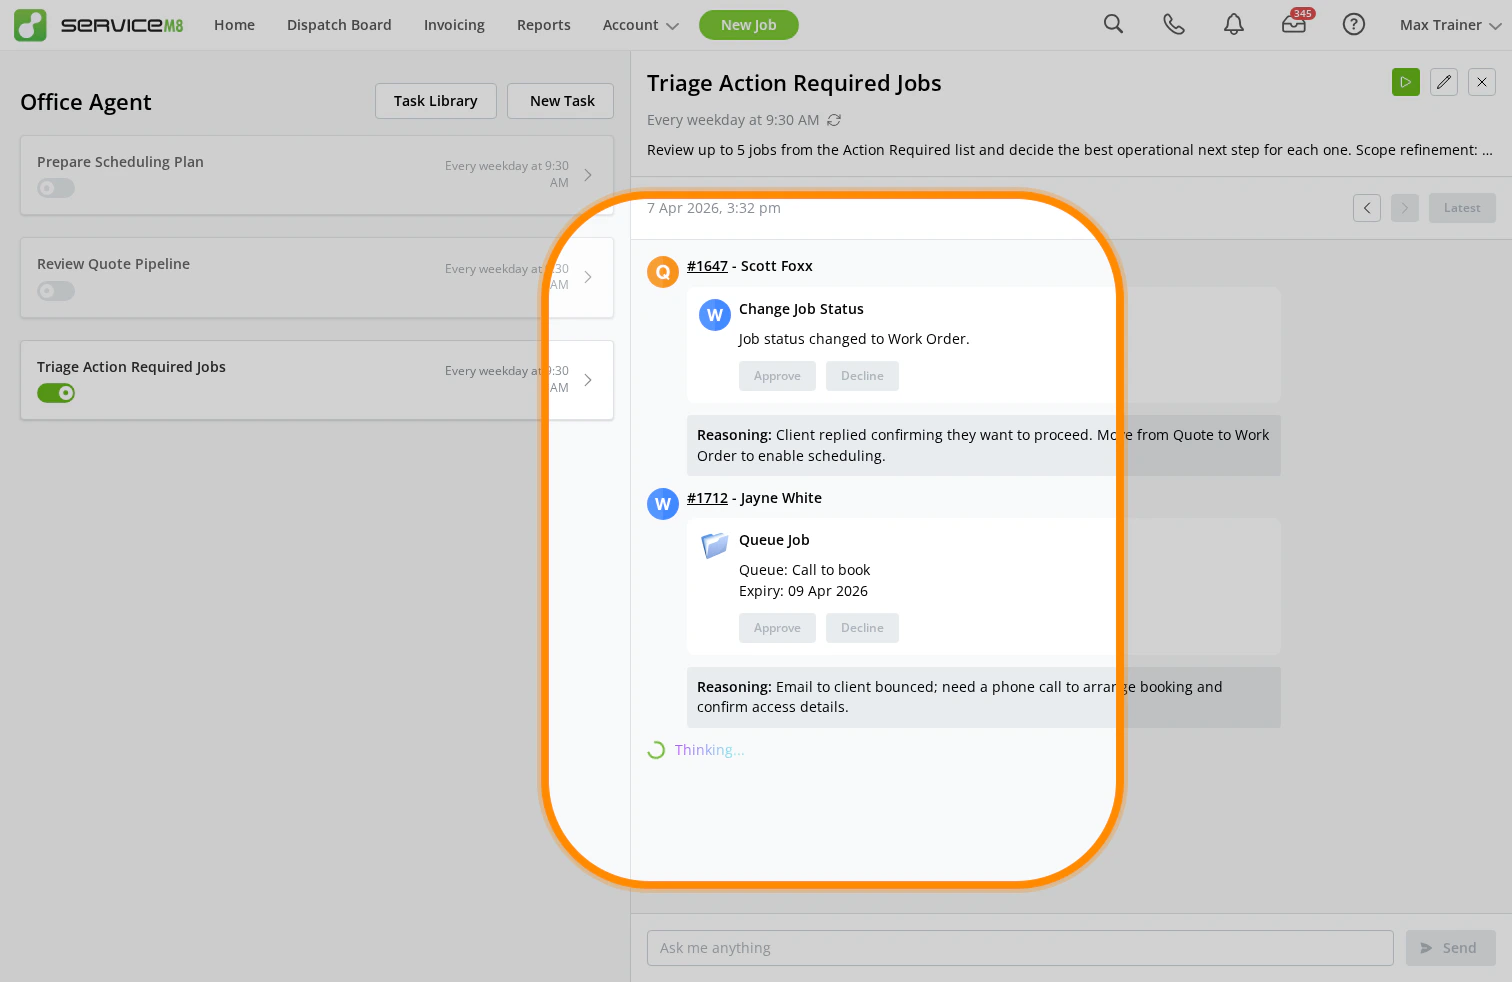Open the search magnifier icon
The height and width of the screenshot is (982, 1512).
pyautogui.click(x=1113, y=24)
